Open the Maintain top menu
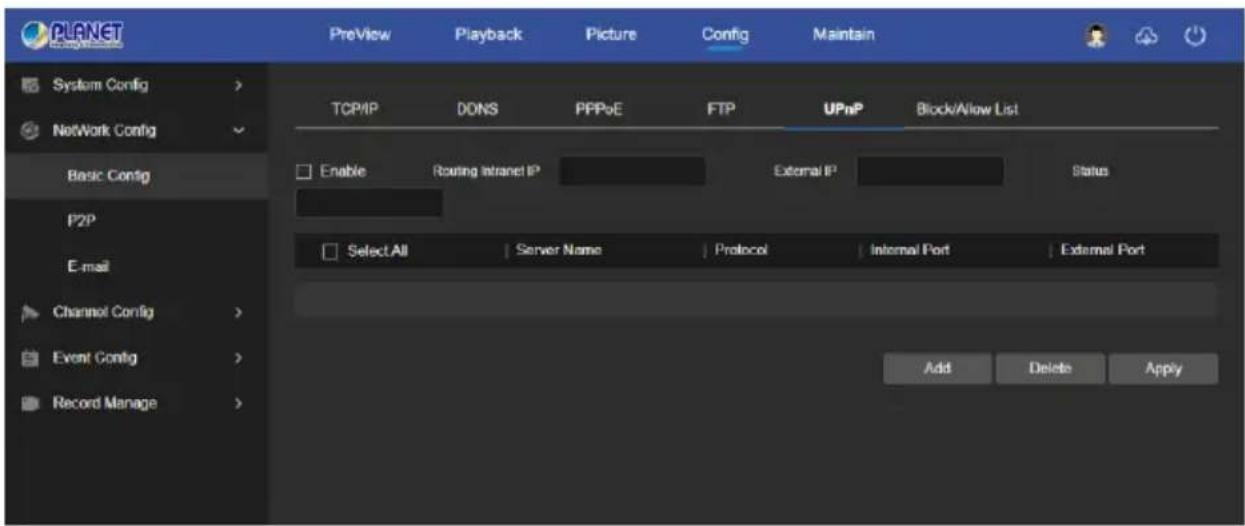Viewport: 1245px width, 526px height. coord(845,35)
